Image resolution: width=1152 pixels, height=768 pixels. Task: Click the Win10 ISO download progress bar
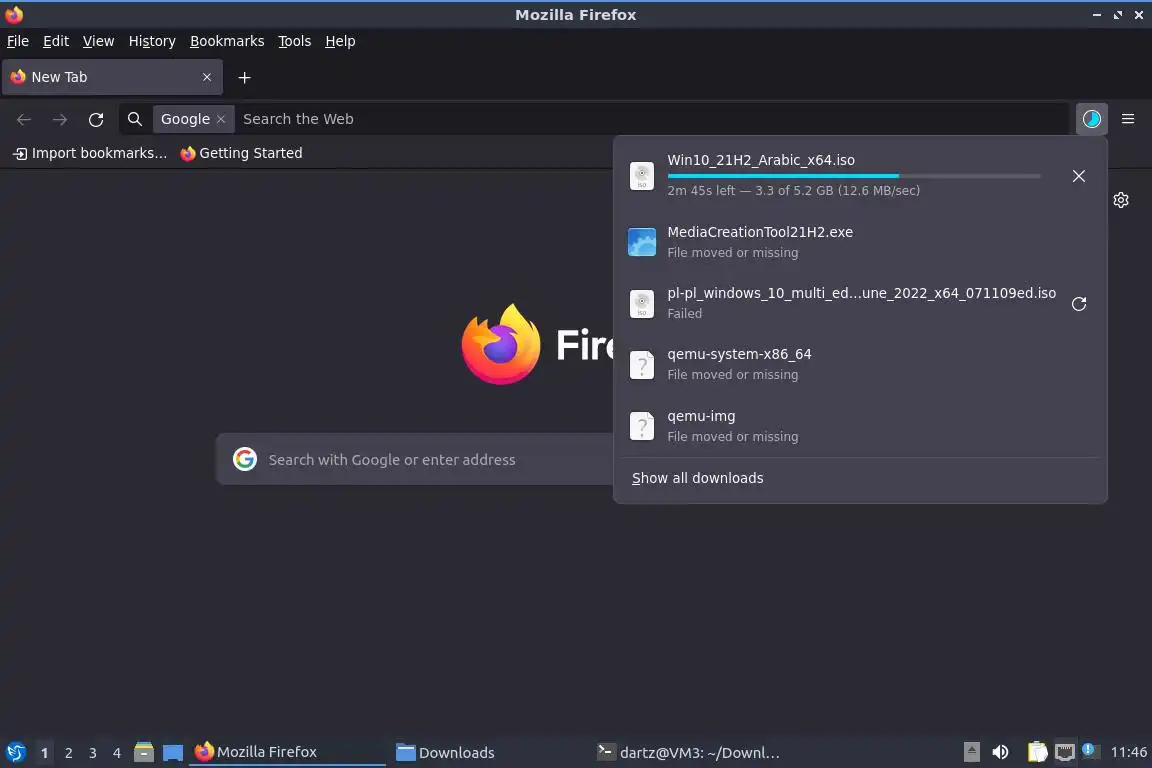(854, 176)
